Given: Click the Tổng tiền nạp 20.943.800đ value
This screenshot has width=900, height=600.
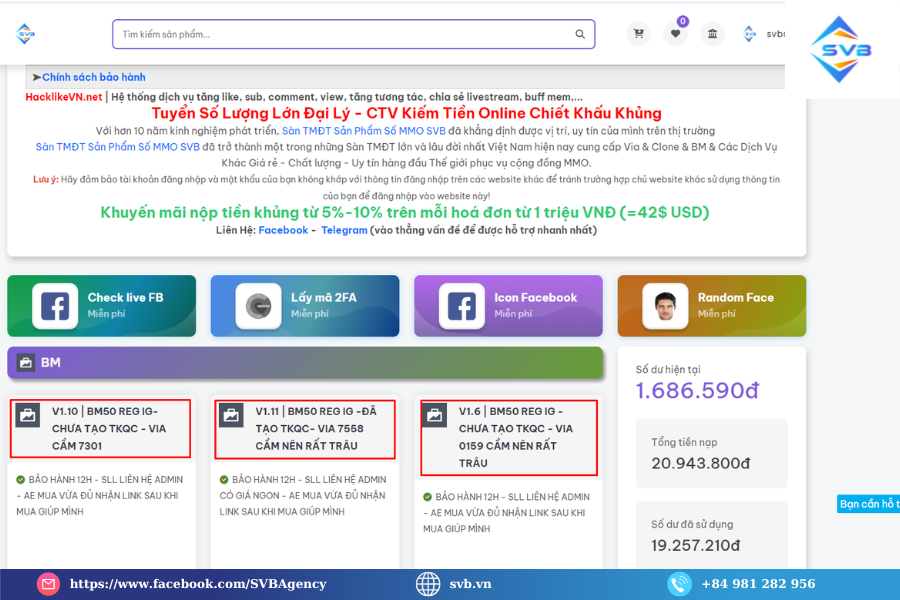Looking at the screenshot, I should click(700, 463).
